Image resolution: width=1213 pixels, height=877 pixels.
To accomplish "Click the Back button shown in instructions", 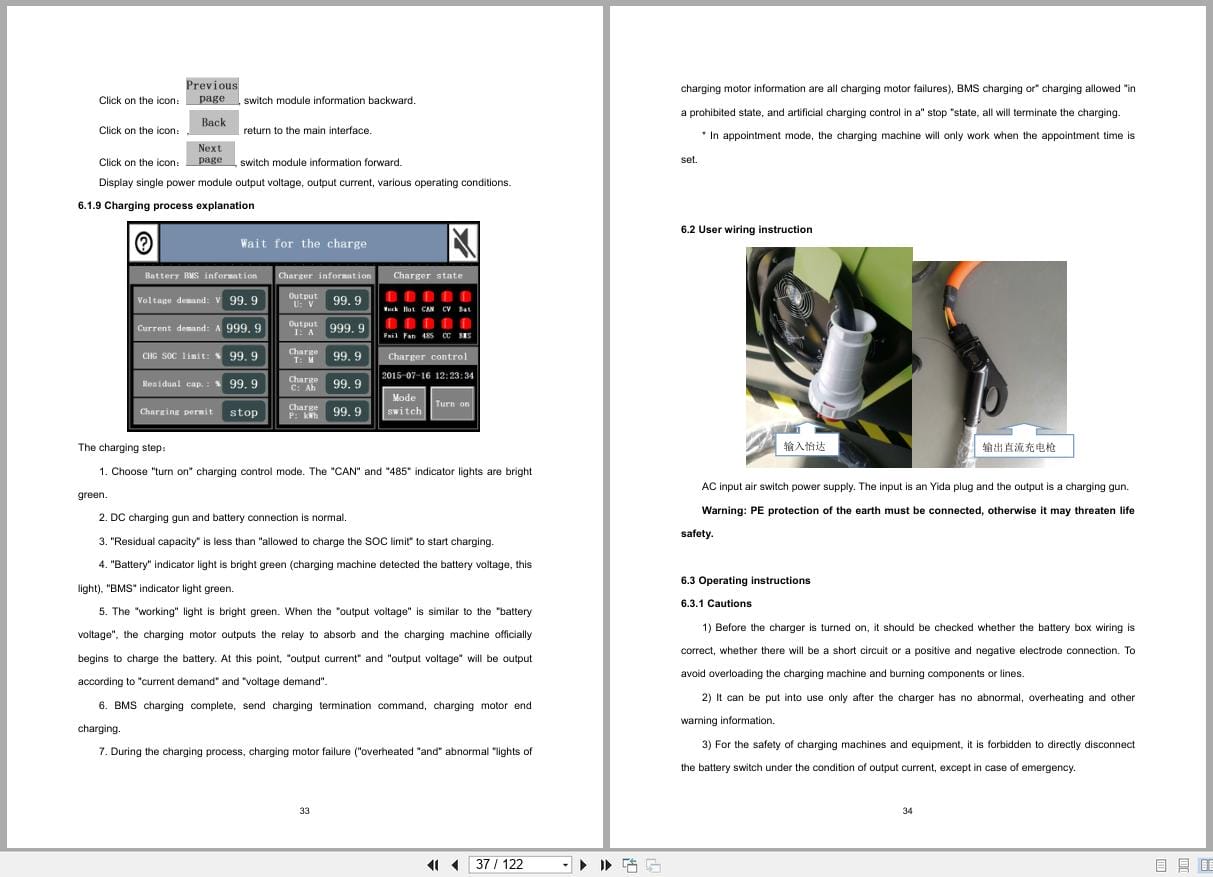I will point(213,121).
